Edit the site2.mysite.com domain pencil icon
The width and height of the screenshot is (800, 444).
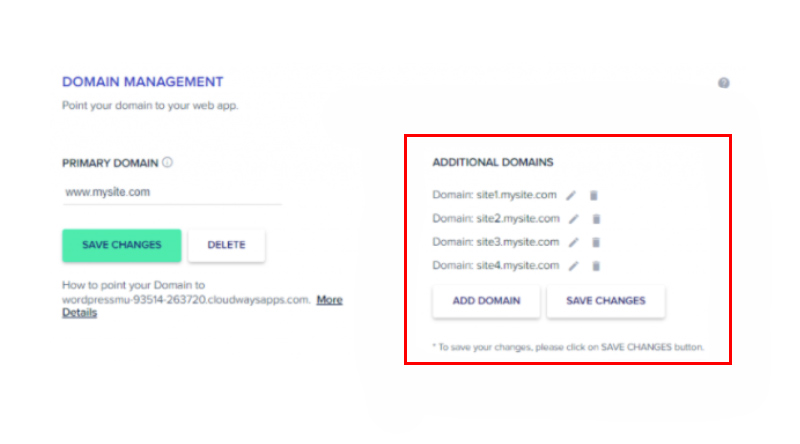(x=574, y=219)
